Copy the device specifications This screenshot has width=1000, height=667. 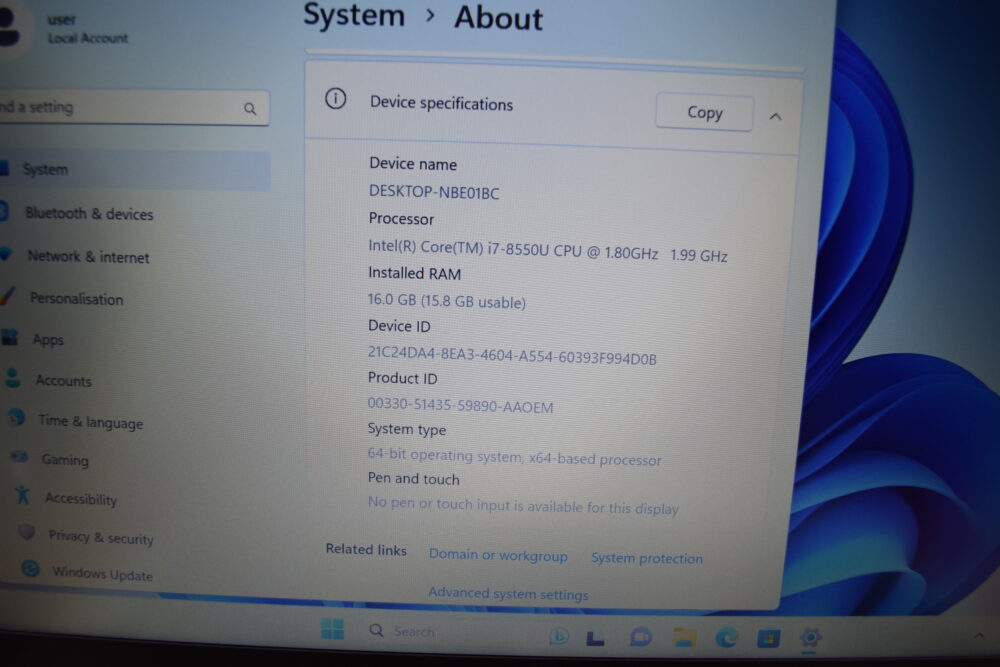tap(705, 113)
